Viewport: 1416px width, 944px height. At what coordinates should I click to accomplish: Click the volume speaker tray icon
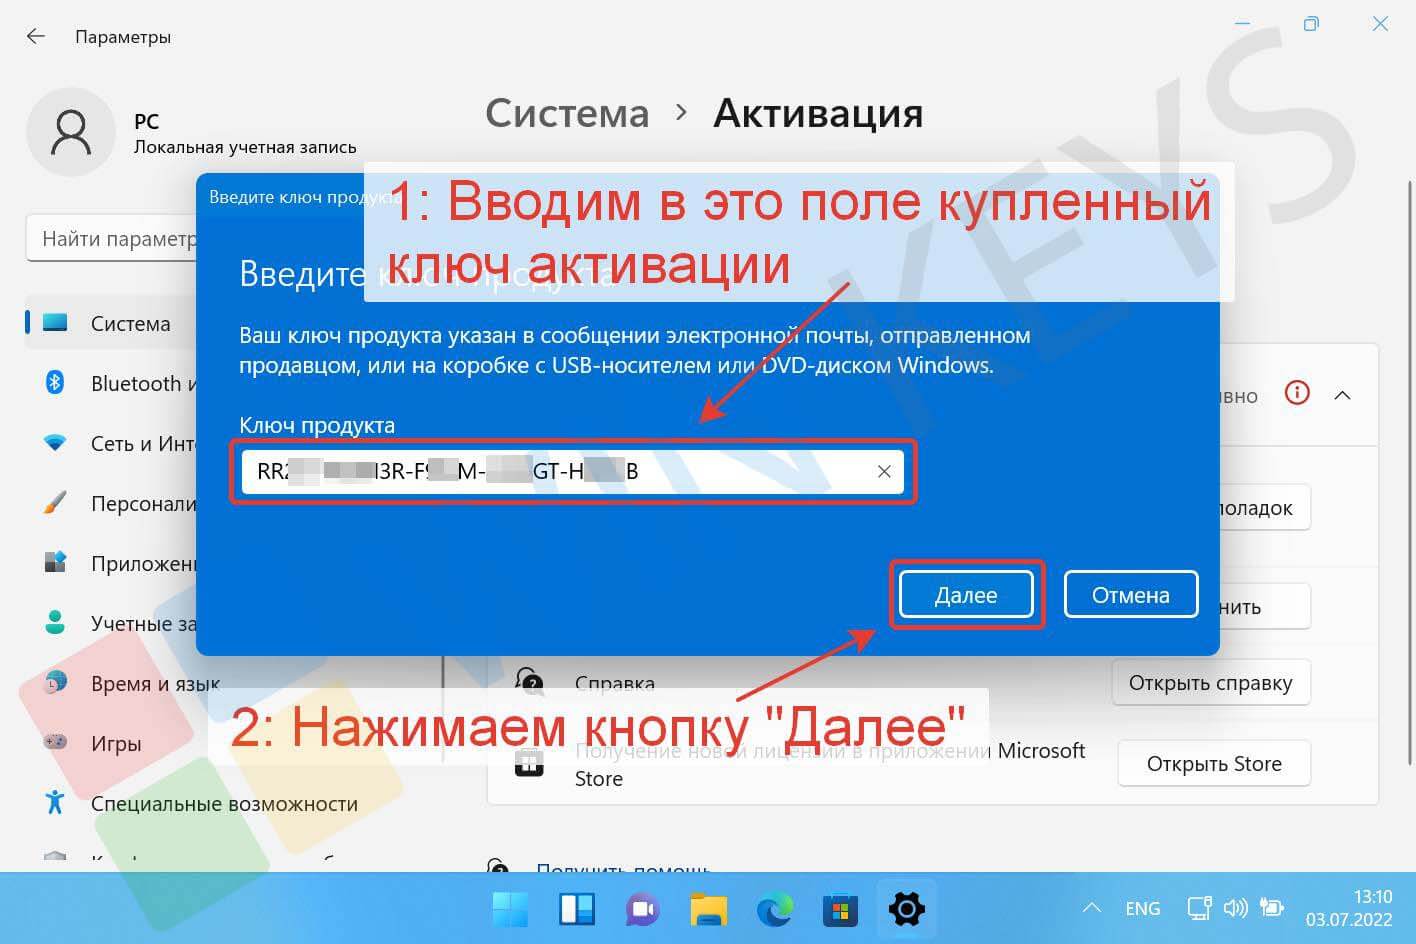click(1236, 908)
